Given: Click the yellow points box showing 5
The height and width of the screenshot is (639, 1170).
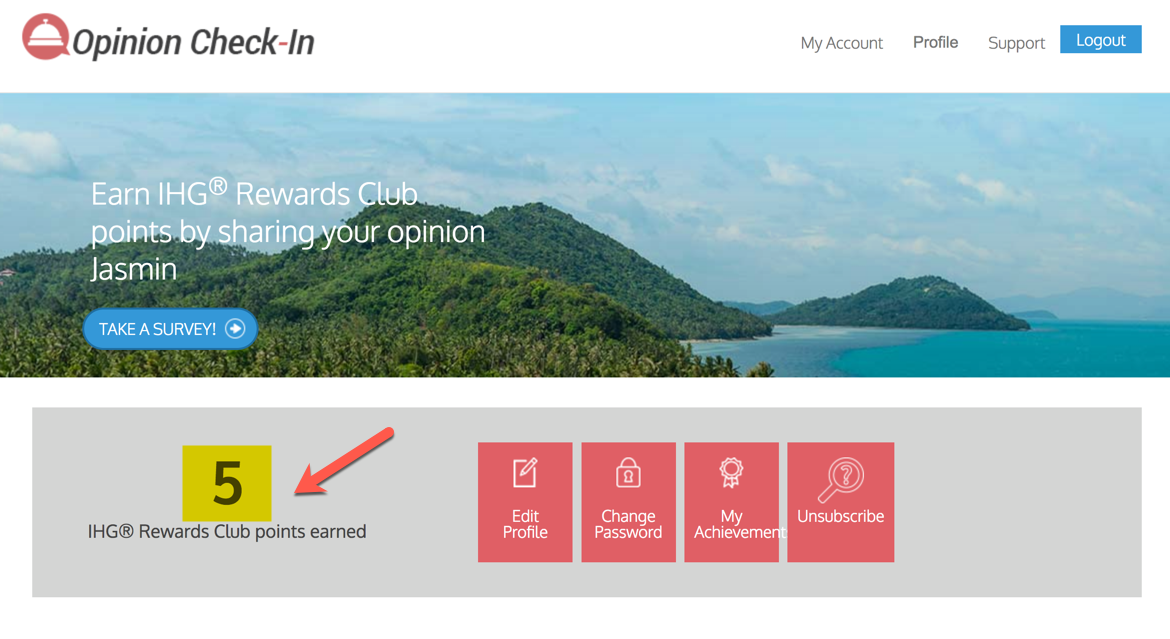Looking at the screenshot, I should coord(227,483).
